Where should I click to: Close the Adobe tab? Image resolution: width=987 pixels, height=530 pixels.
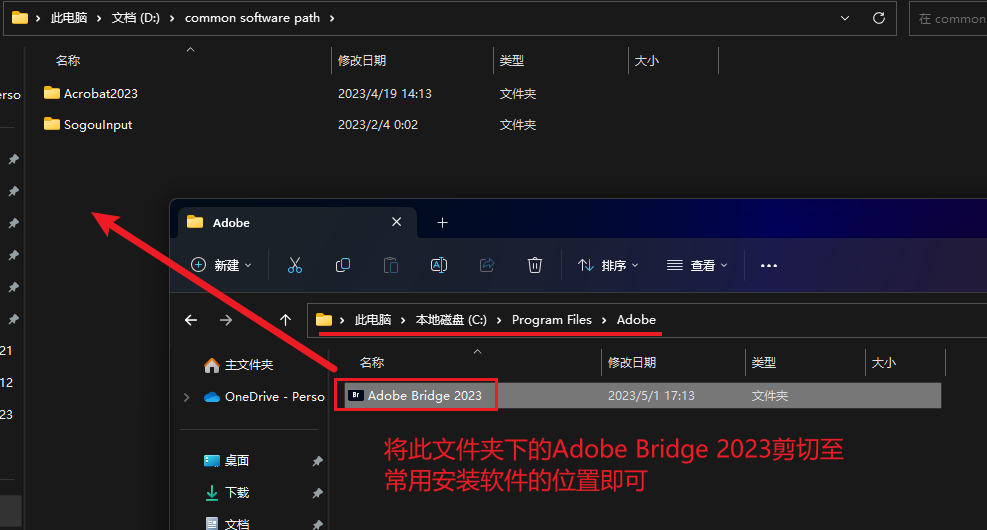[x=397, y=222]
